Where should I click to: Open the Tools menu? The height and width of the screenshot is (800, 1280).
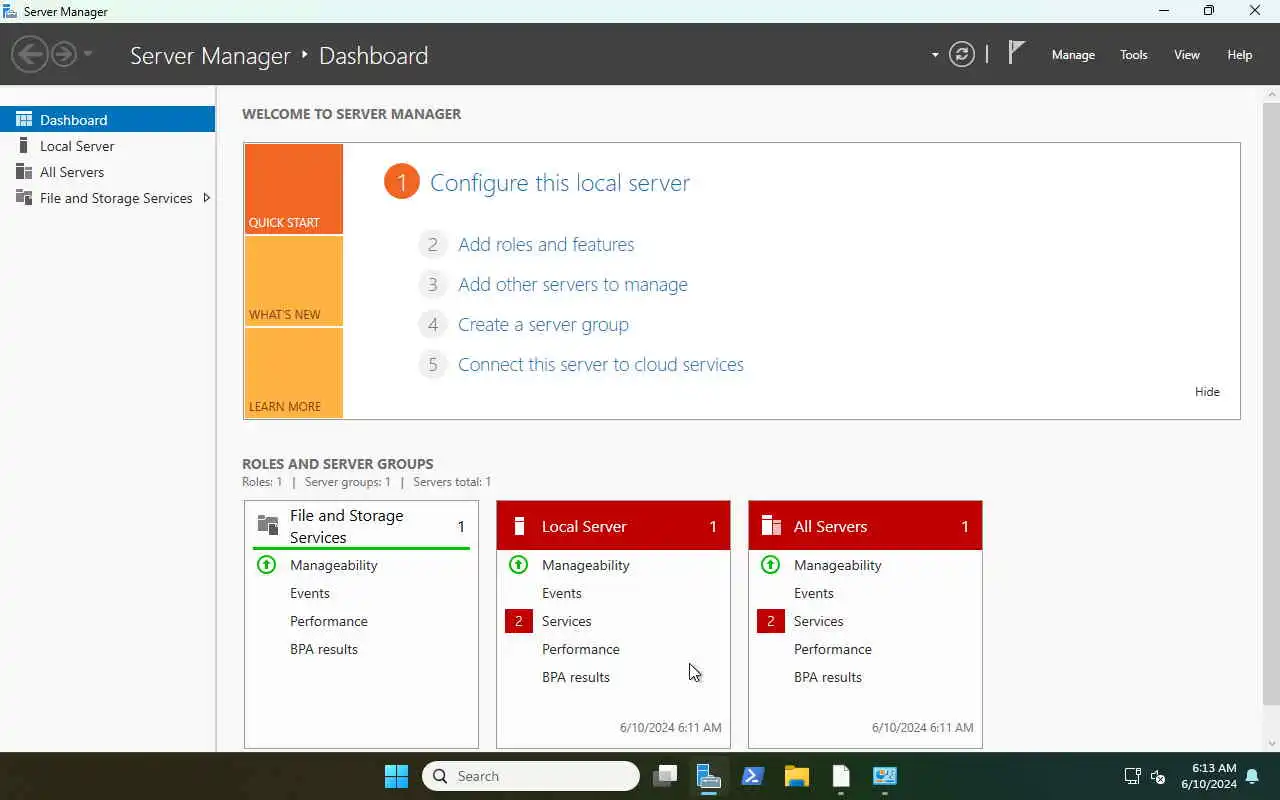pos(1133,55)
